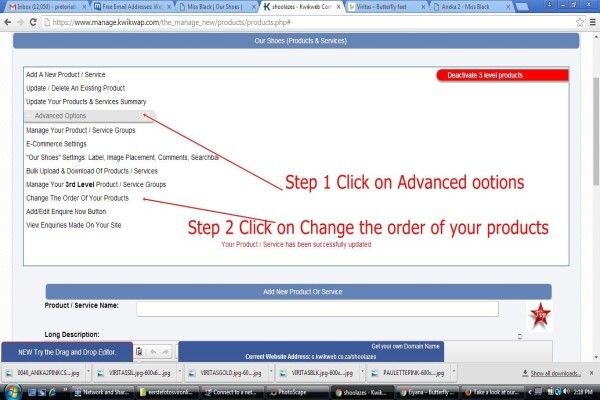The image size is (600, 400).
Task: Go back with the browser back arrow
Action: click(x=7, y=22)
